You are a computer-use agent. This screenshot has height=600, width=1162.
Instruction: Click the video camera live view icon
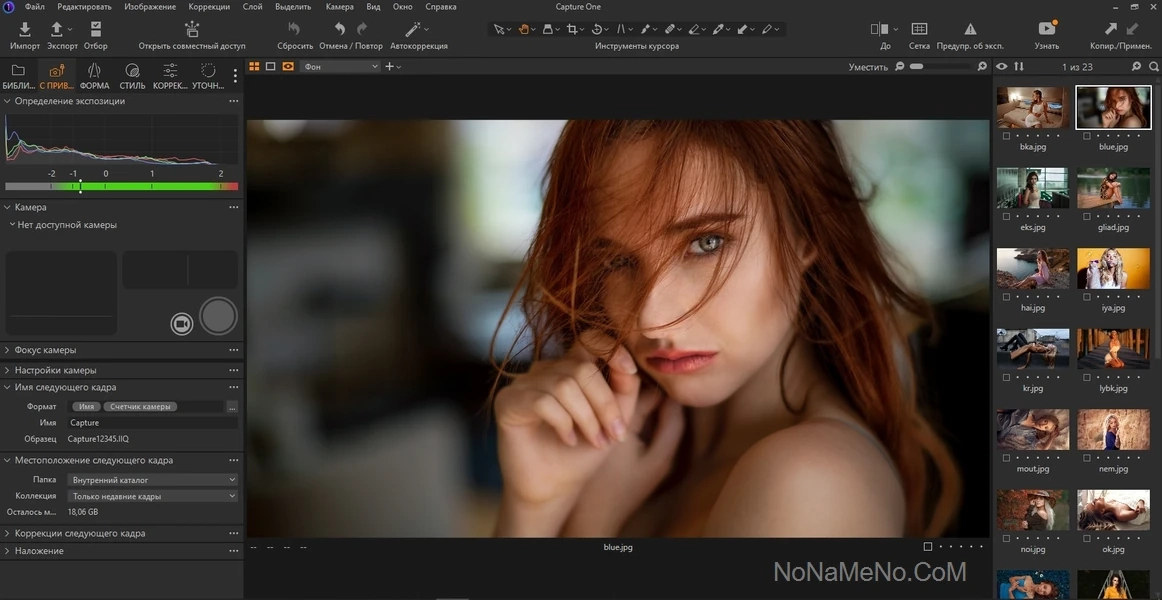coord(181,323)
